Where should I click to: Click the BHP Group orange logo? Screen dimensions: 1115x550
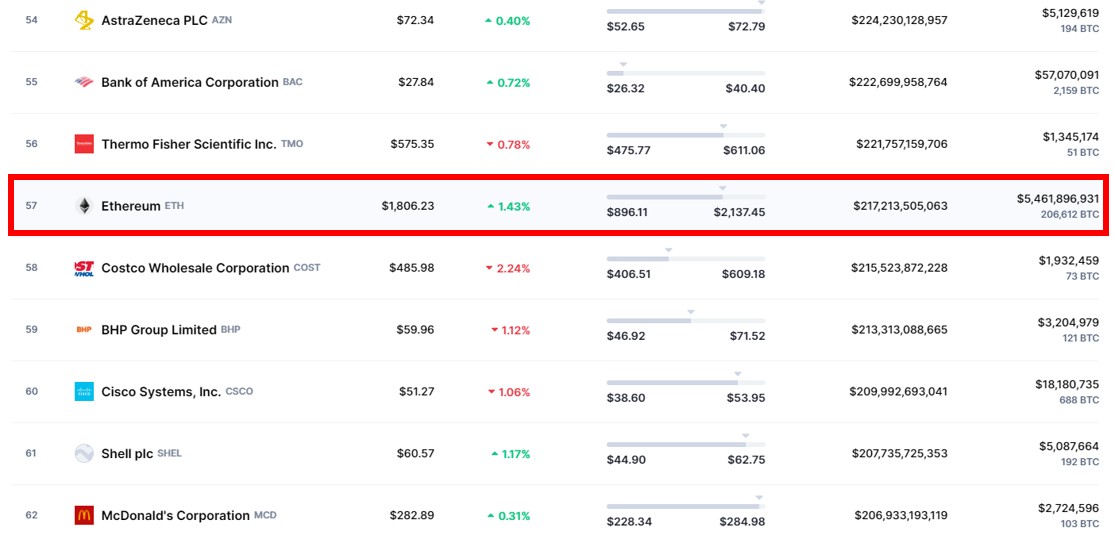click(84, 330)
